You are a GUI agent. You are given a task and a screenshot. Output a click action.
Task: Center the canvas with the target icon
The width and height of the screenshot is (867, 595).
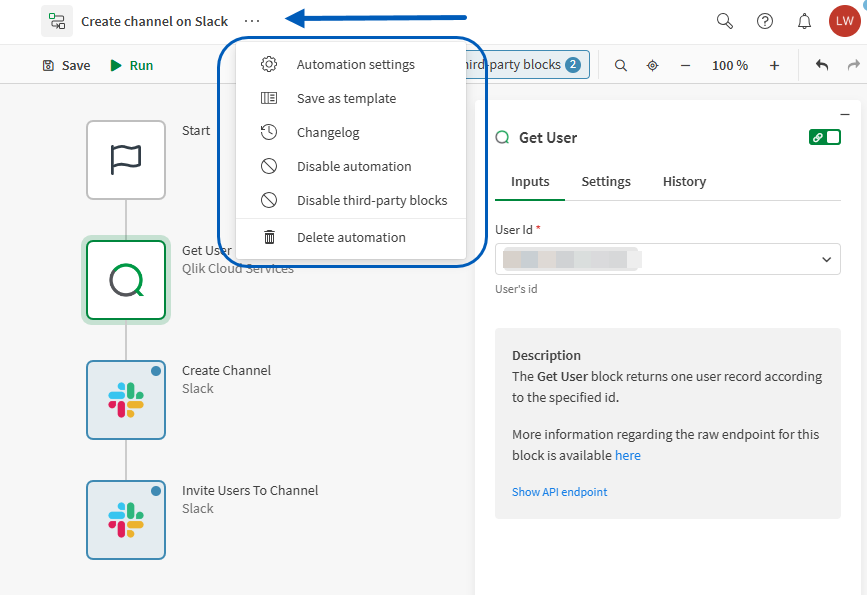pos(653,65)
